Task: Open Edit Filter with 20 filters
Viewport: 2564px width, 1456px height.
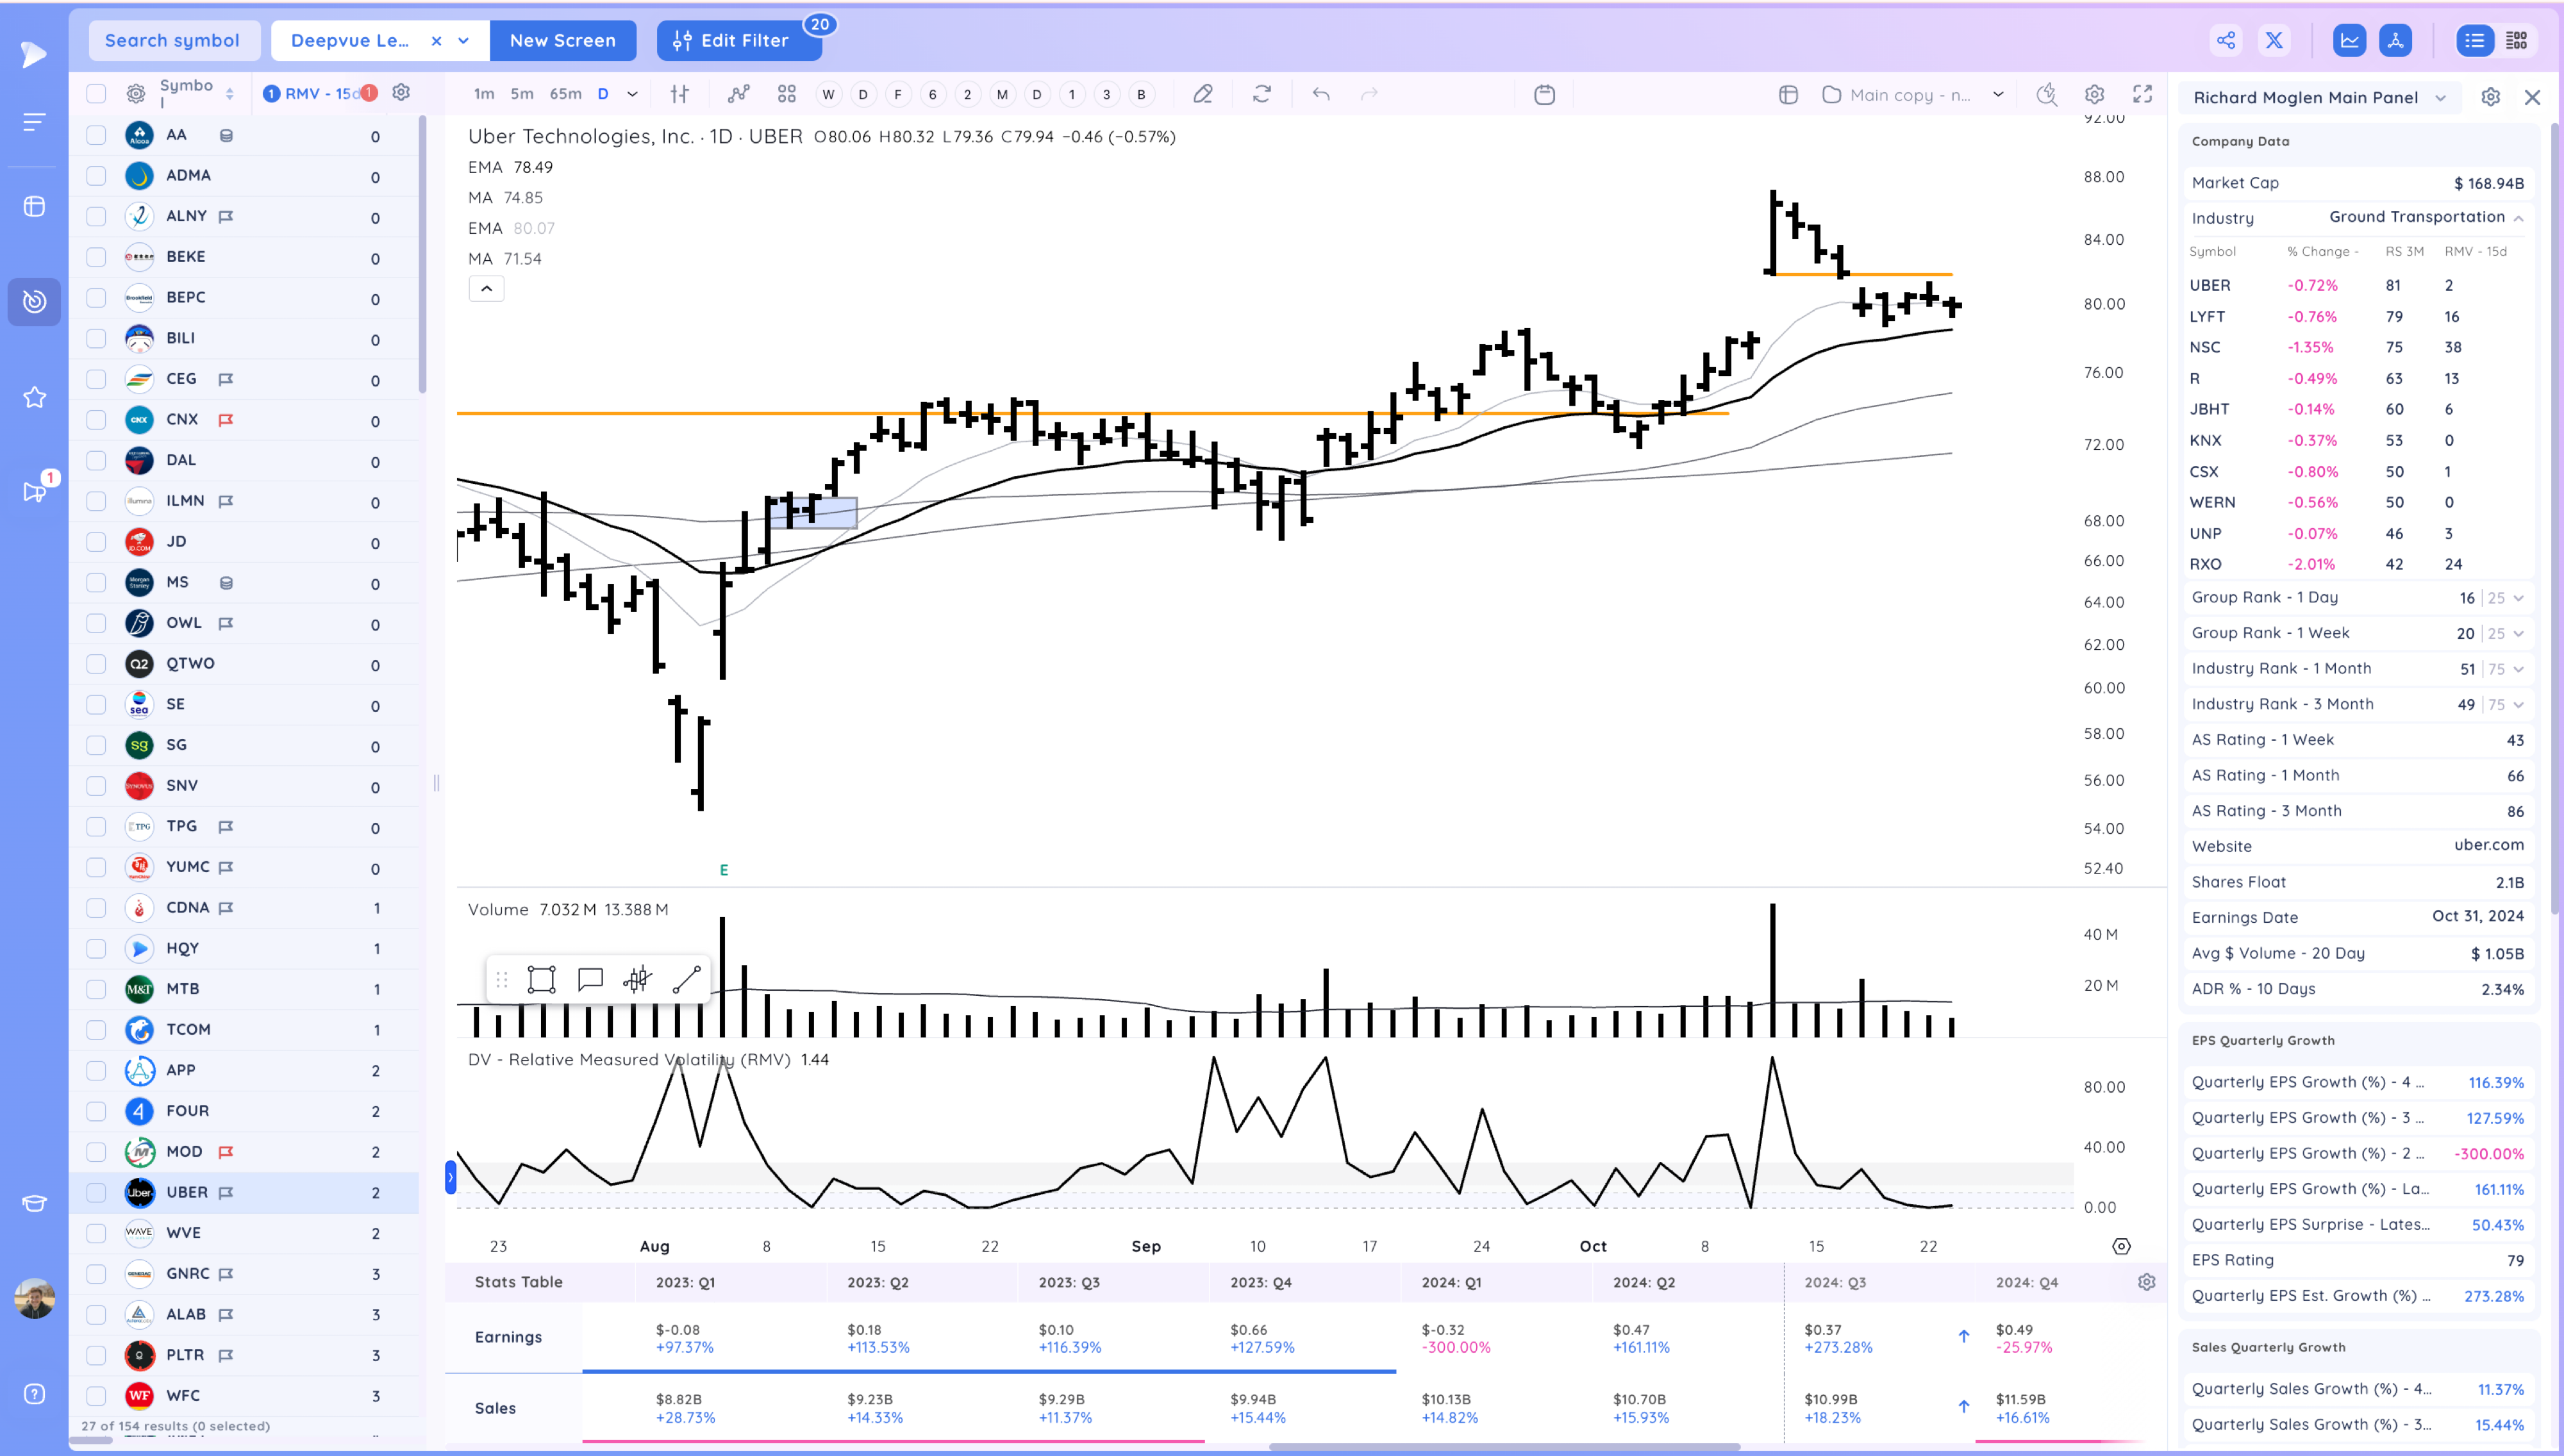Action: pyautogui.click(x=740, y=40)
